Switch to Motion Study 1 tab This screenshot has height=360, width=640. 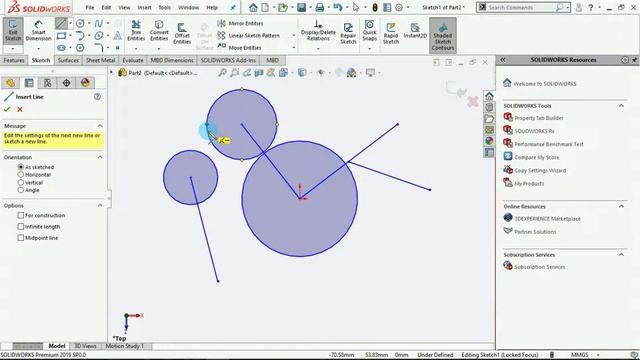click(125, 346)
